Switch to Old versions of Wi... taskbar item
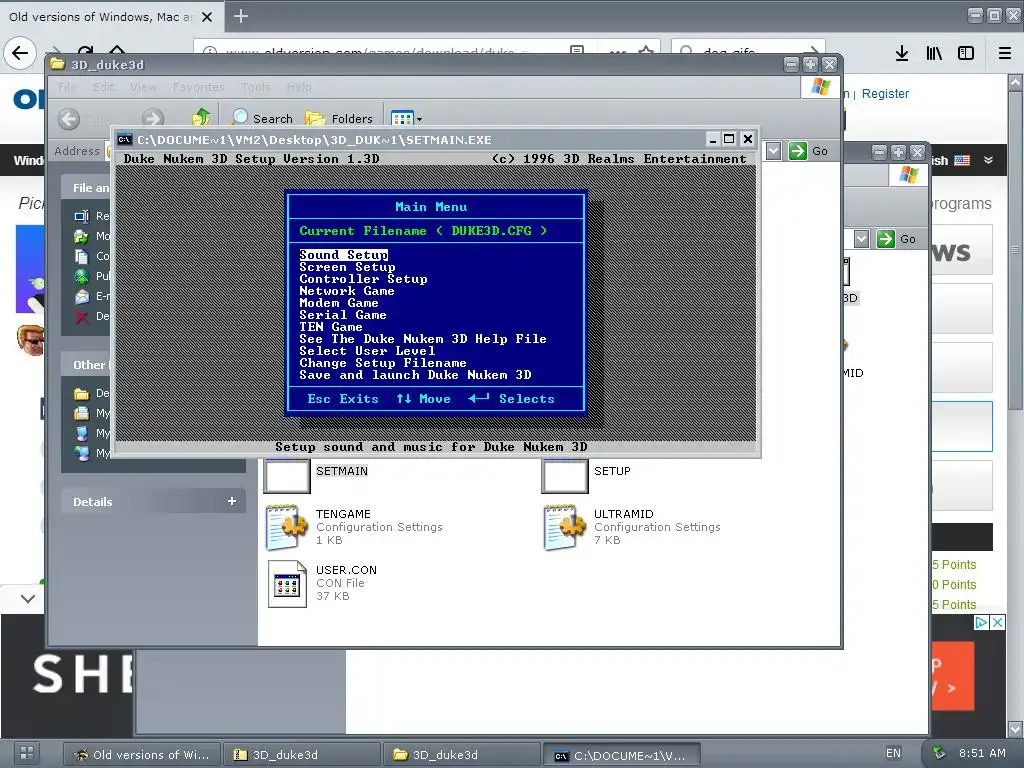1024x768 pixels. [142, 755]
